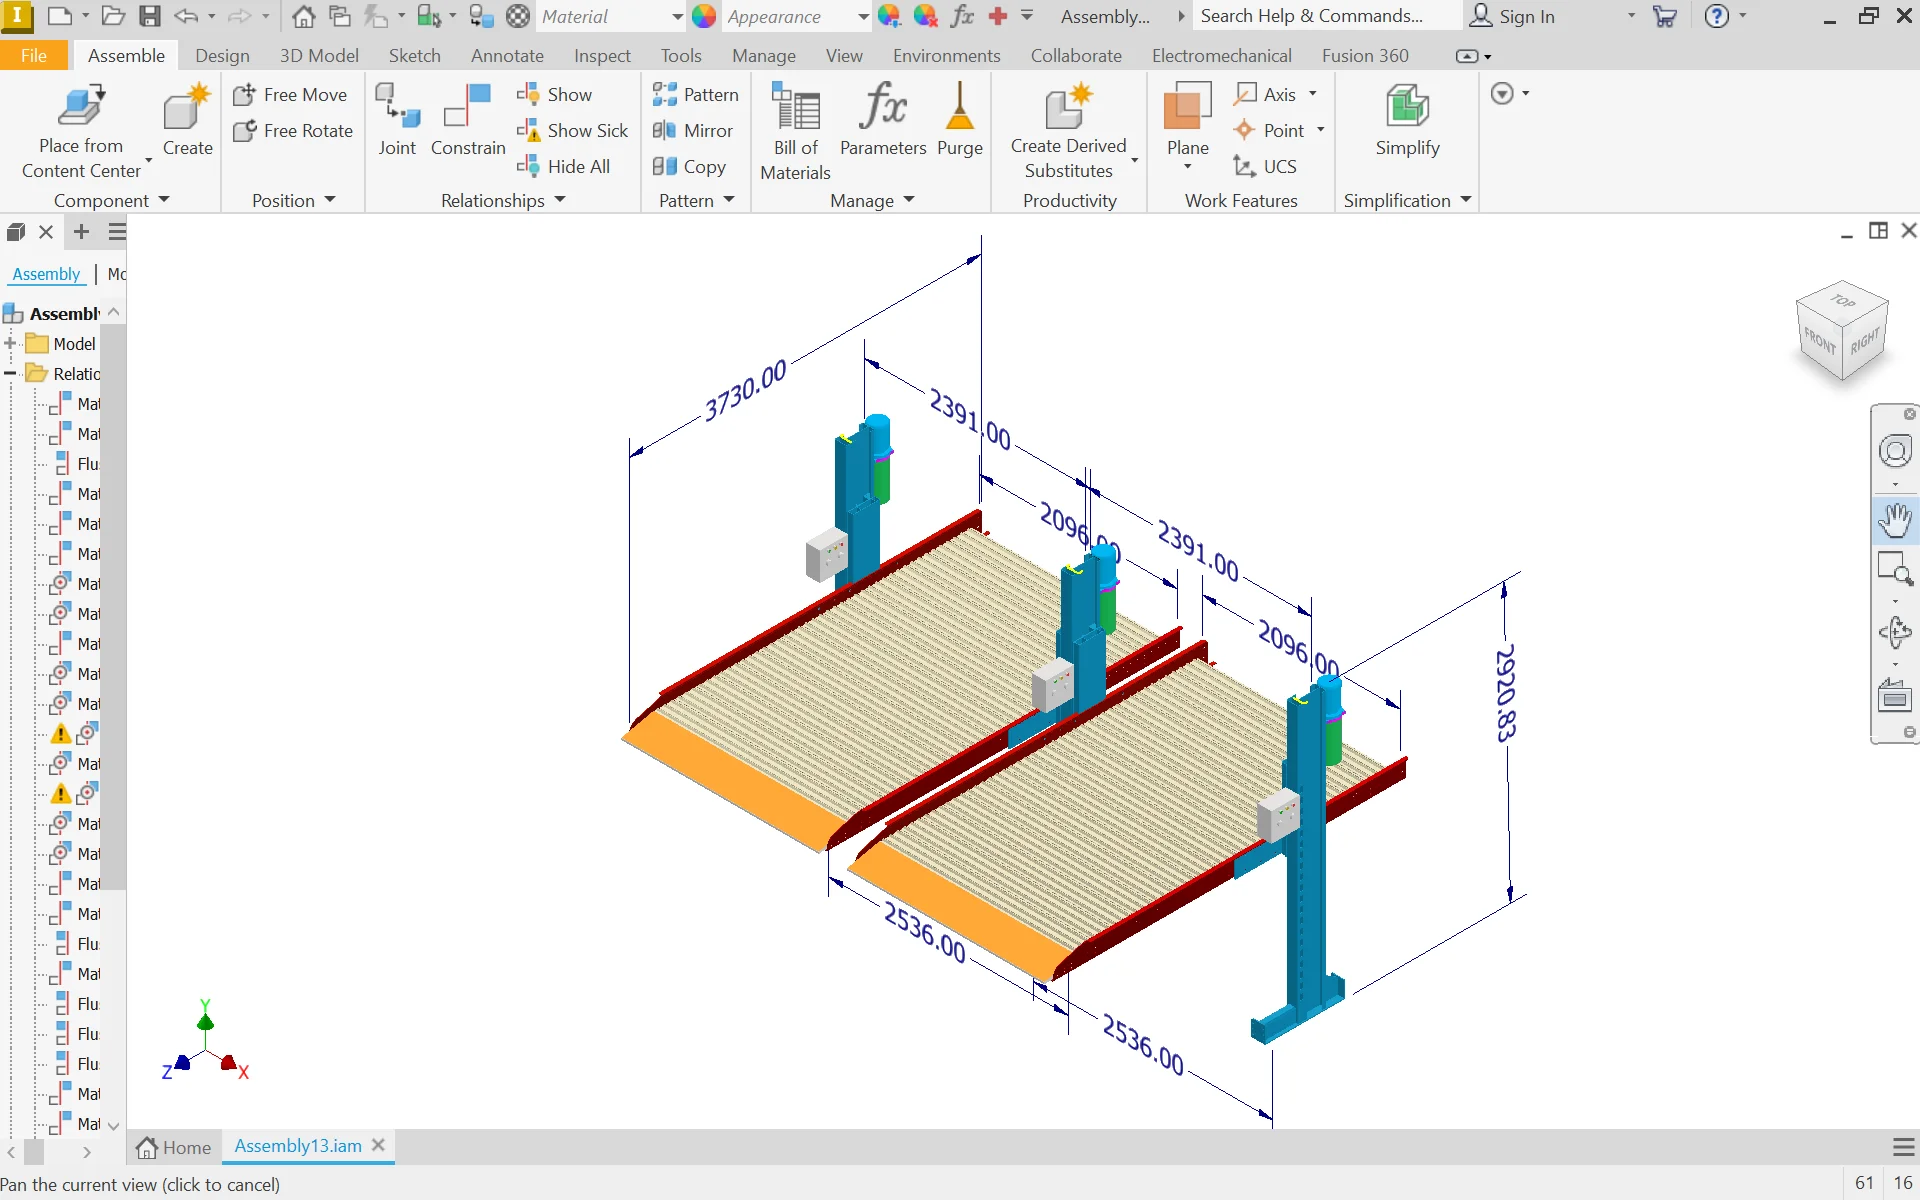The image size is (1920, 1200).
Task: Open the Plane options dropdown arrow
Action: 1187,167
